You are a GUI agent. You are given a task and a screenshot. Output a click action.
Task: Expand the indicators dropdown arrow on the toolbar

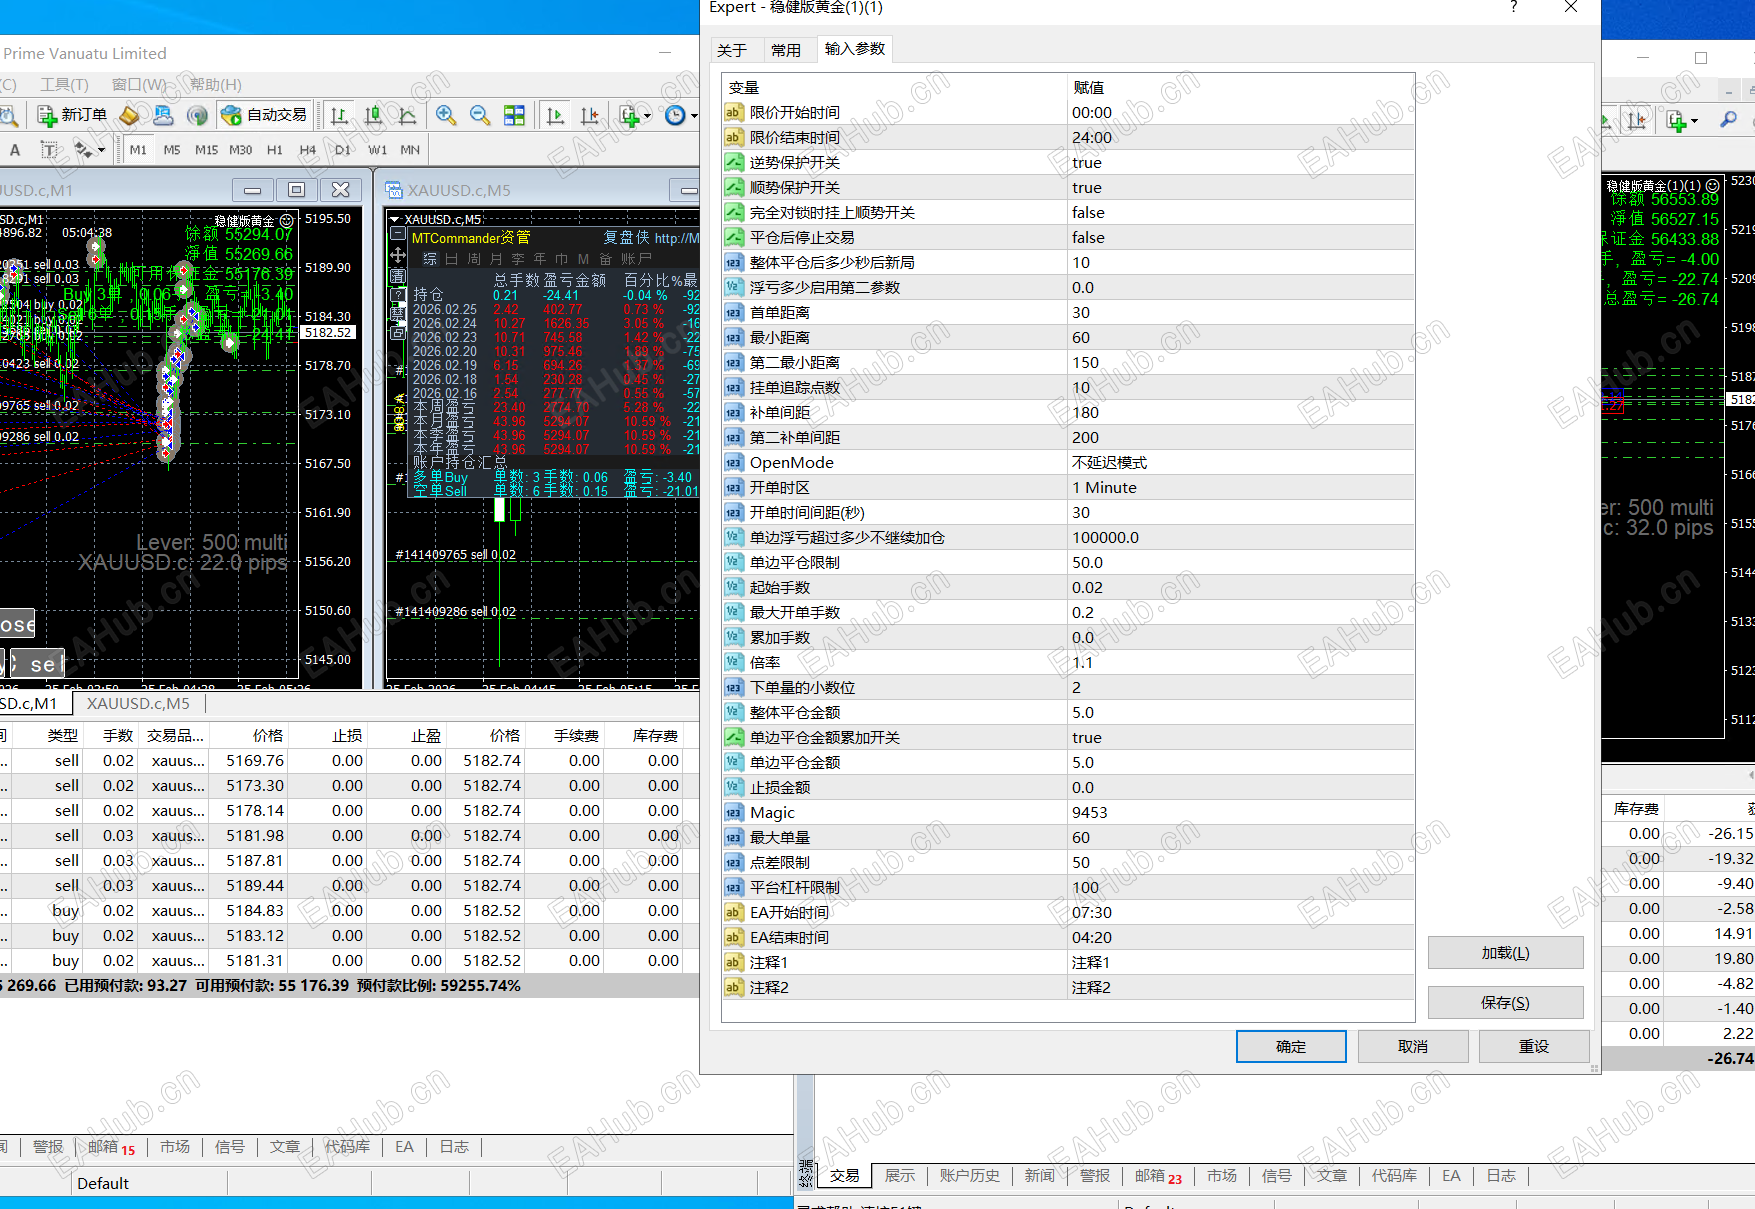coord(646,115)
